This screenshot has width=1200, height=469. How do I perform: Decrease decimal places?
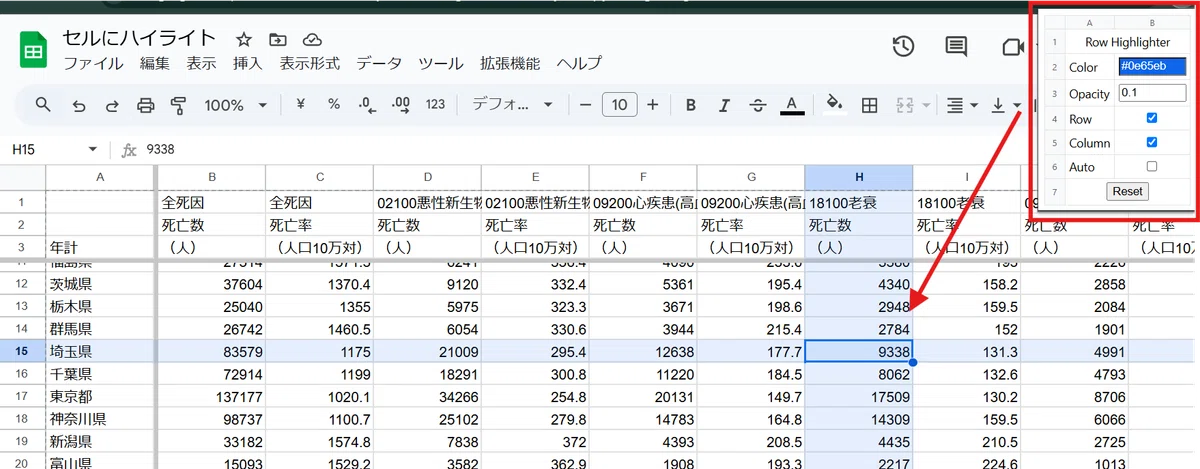tap(367, 105)
